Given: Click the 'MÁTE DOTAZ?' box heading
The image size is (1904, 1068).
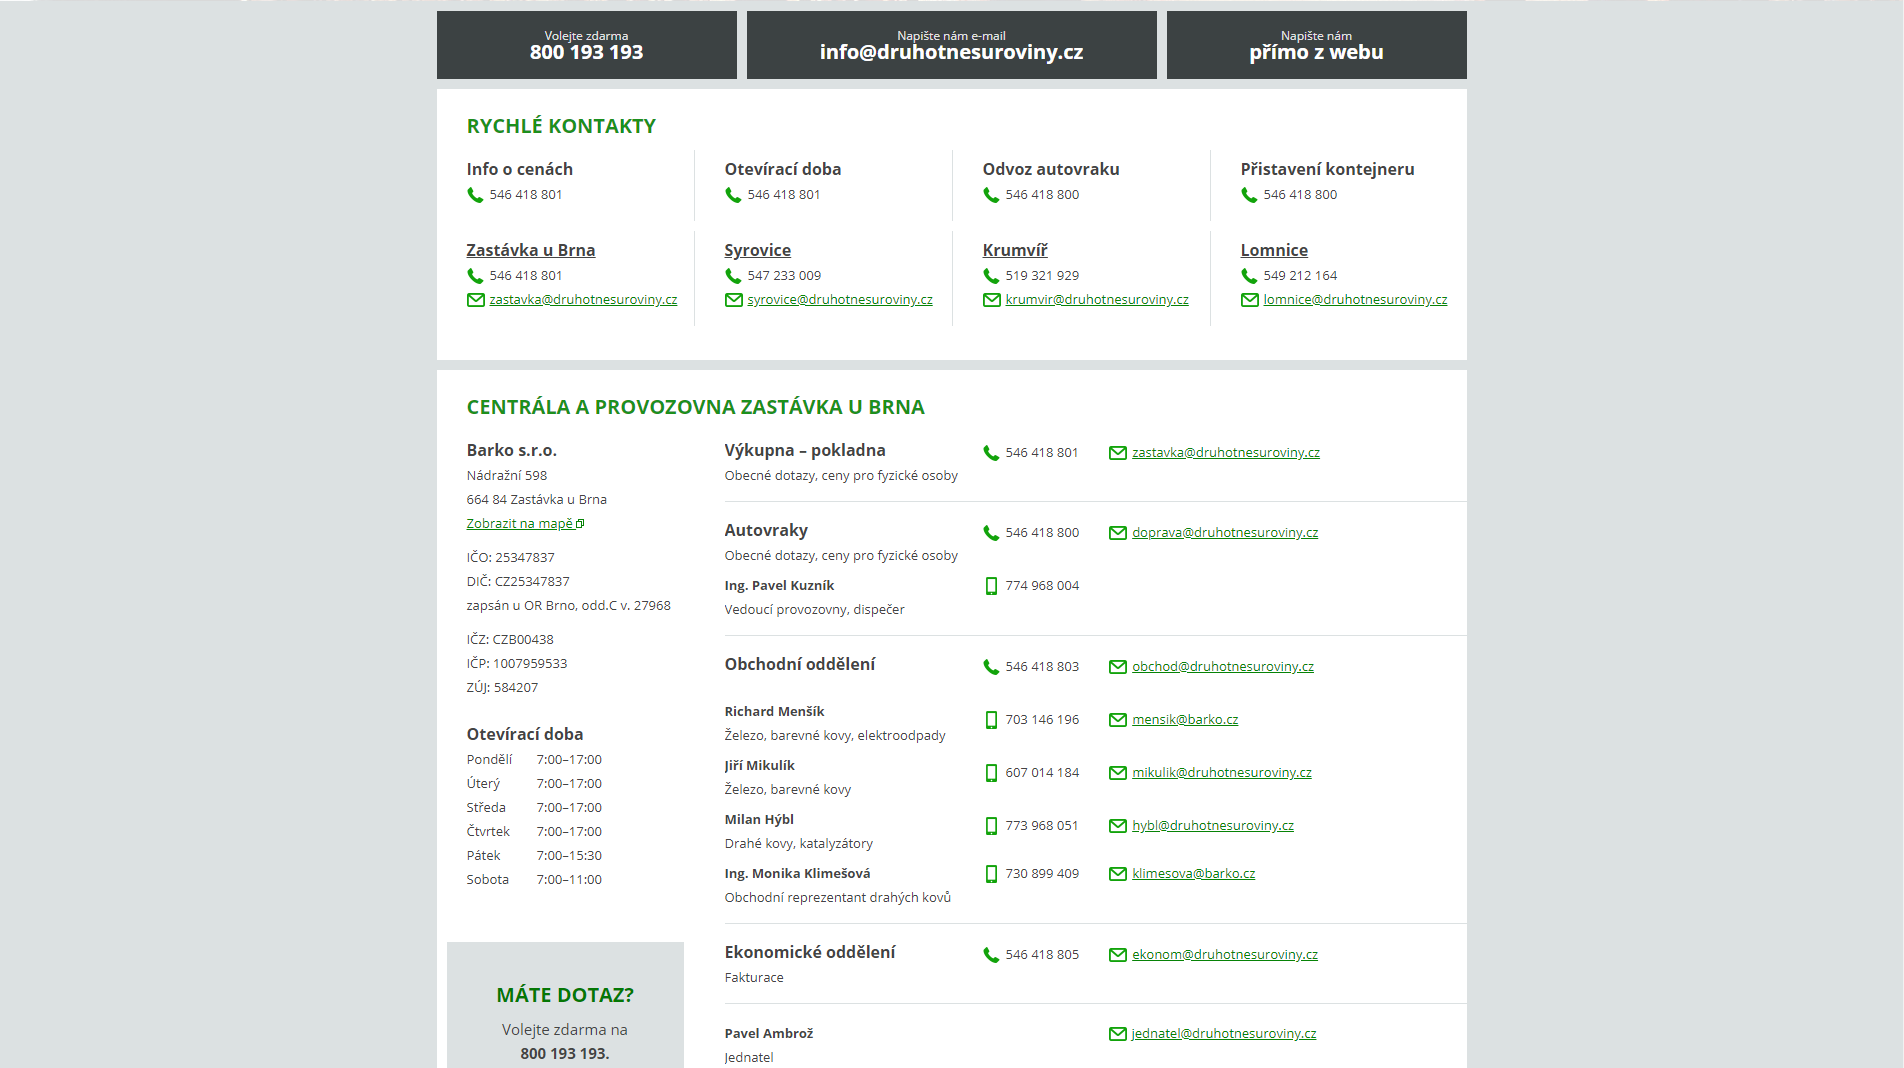Looking at the screenshot, I should point(565,995).
